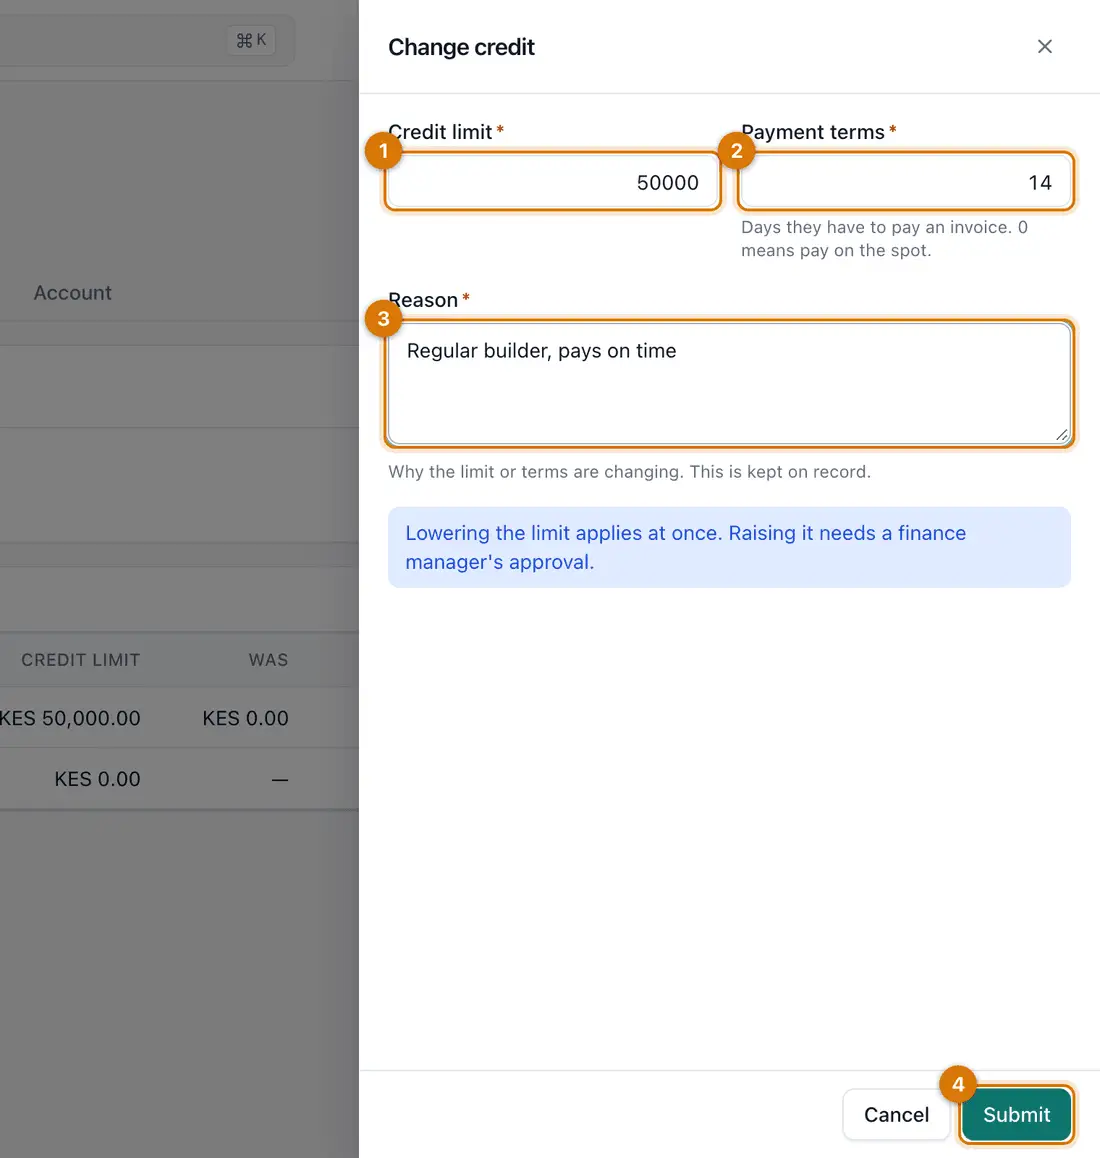Select the Account tab in background page
This screenshot has height=1158, width=1100.
72,292
